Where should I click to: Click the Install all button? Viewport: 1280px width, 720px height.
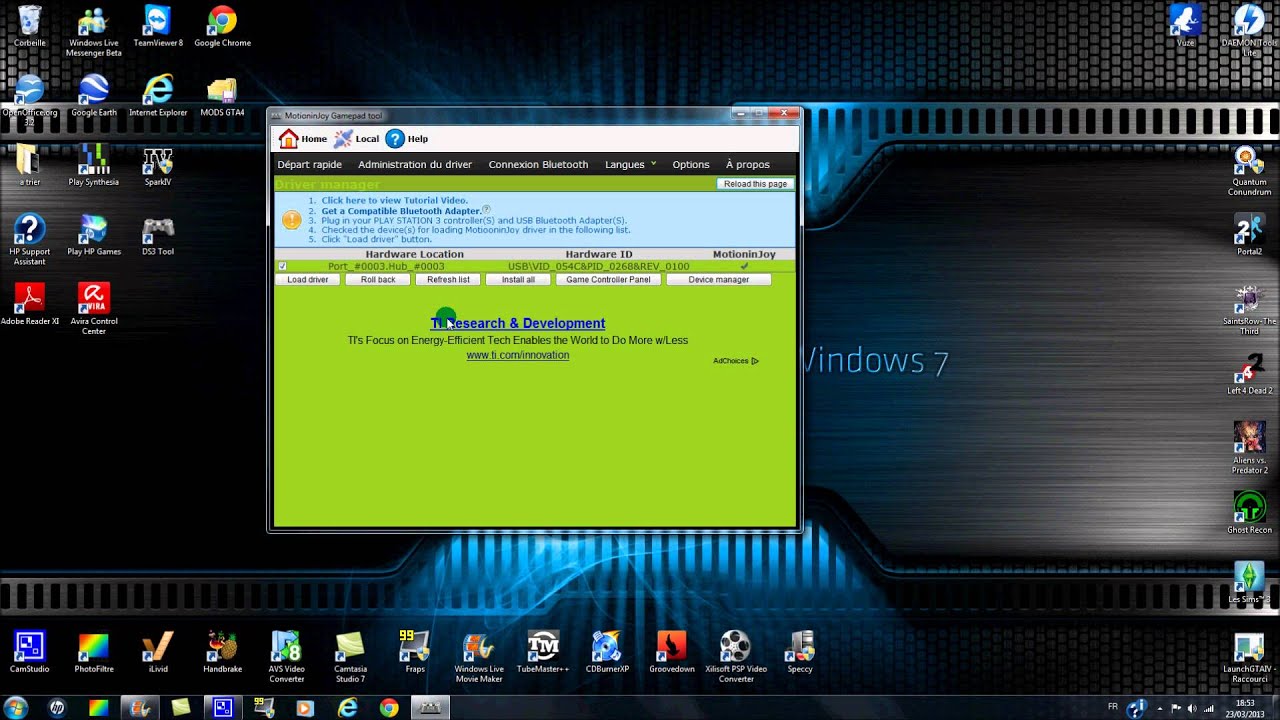518,280
